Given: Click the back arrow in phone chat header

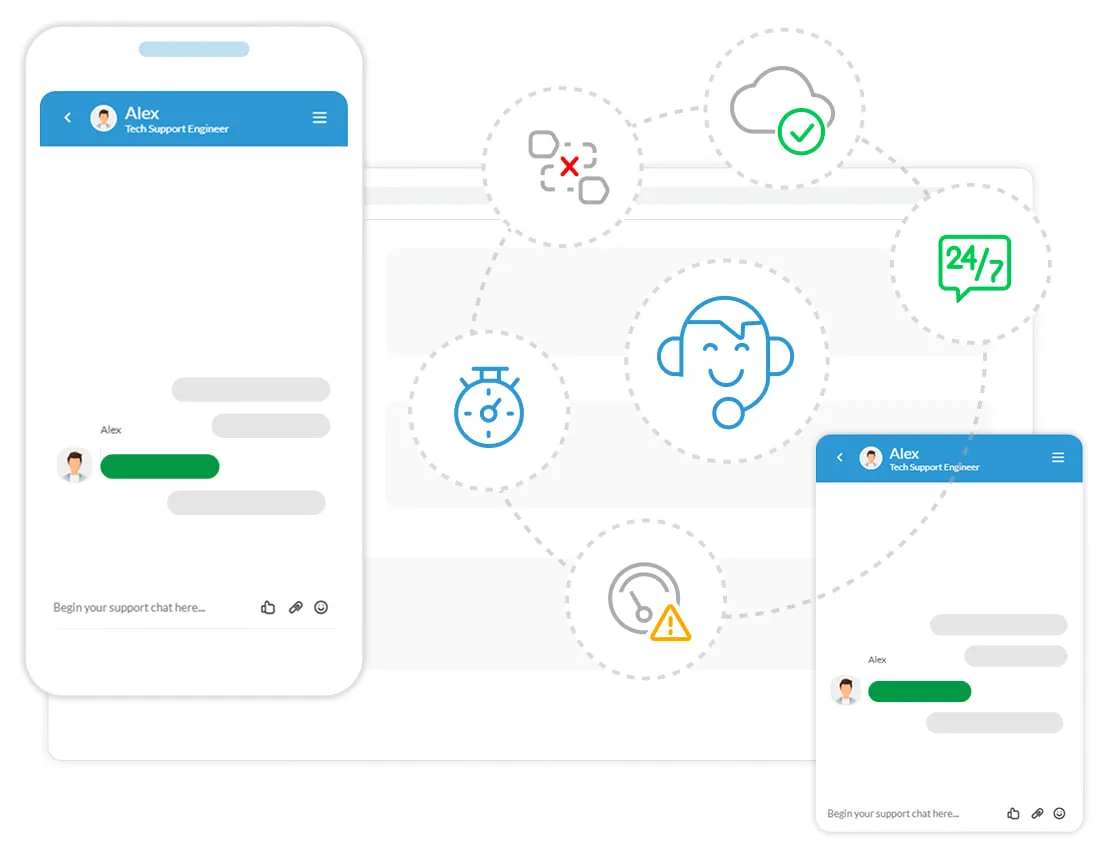Looking at the screenshot, I should click(68, 118).
